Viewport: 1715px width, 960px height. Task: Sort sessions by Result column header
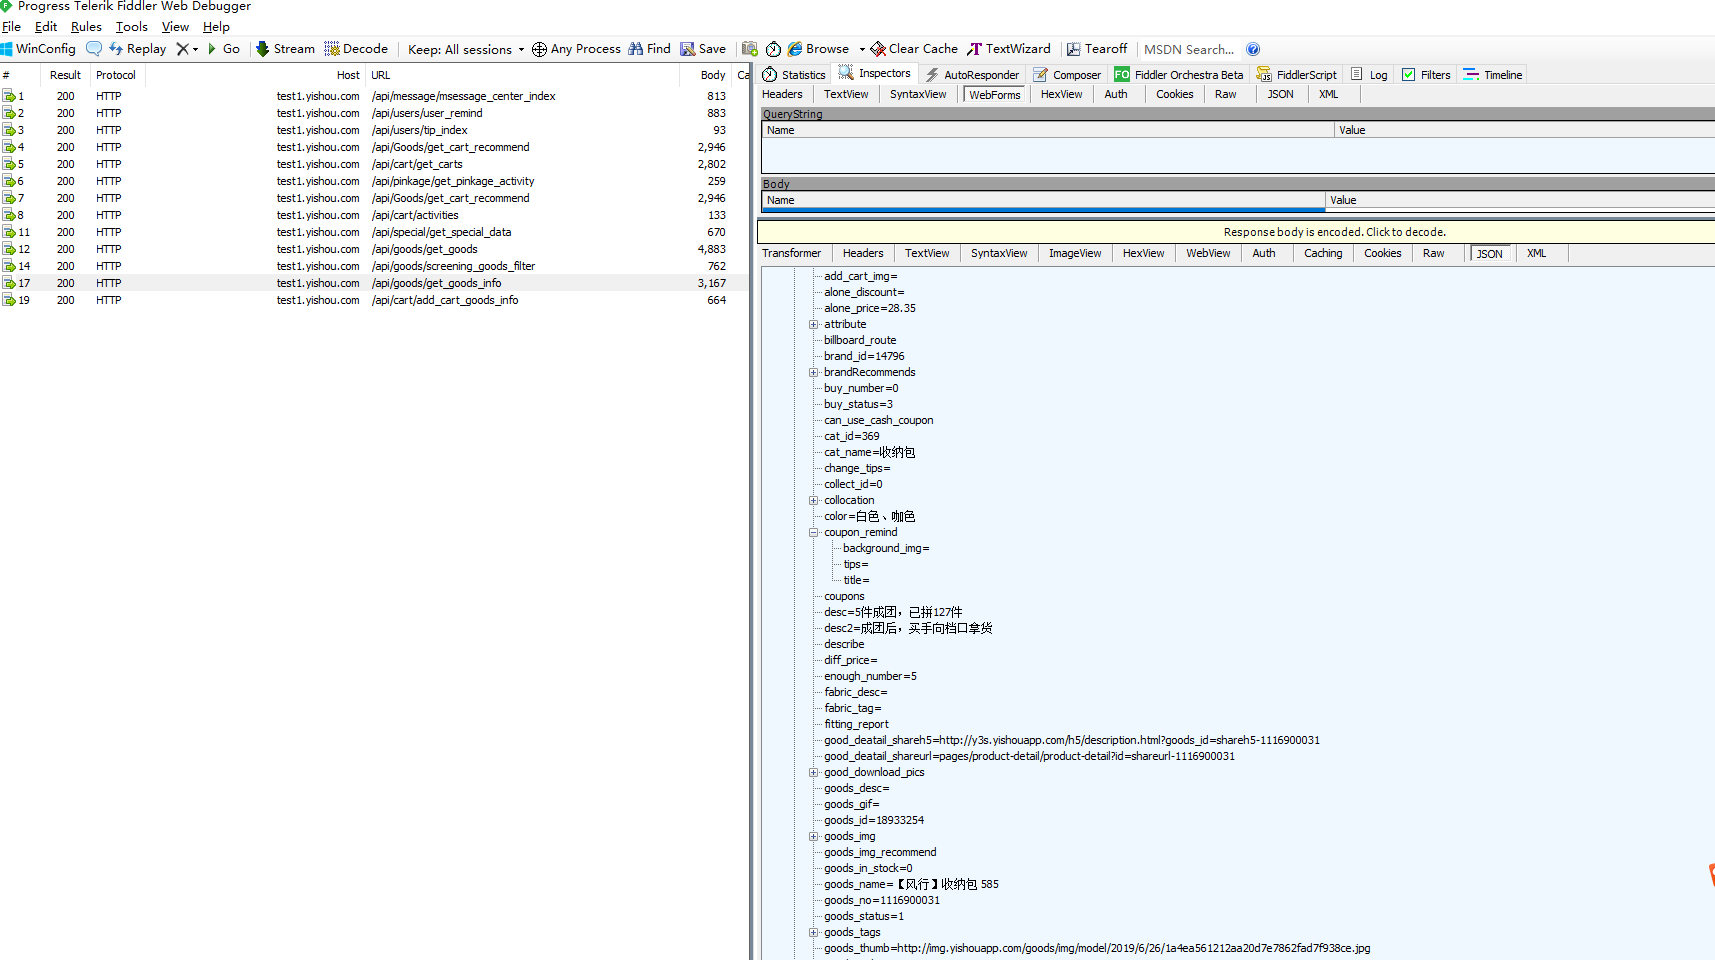[65, 75]
